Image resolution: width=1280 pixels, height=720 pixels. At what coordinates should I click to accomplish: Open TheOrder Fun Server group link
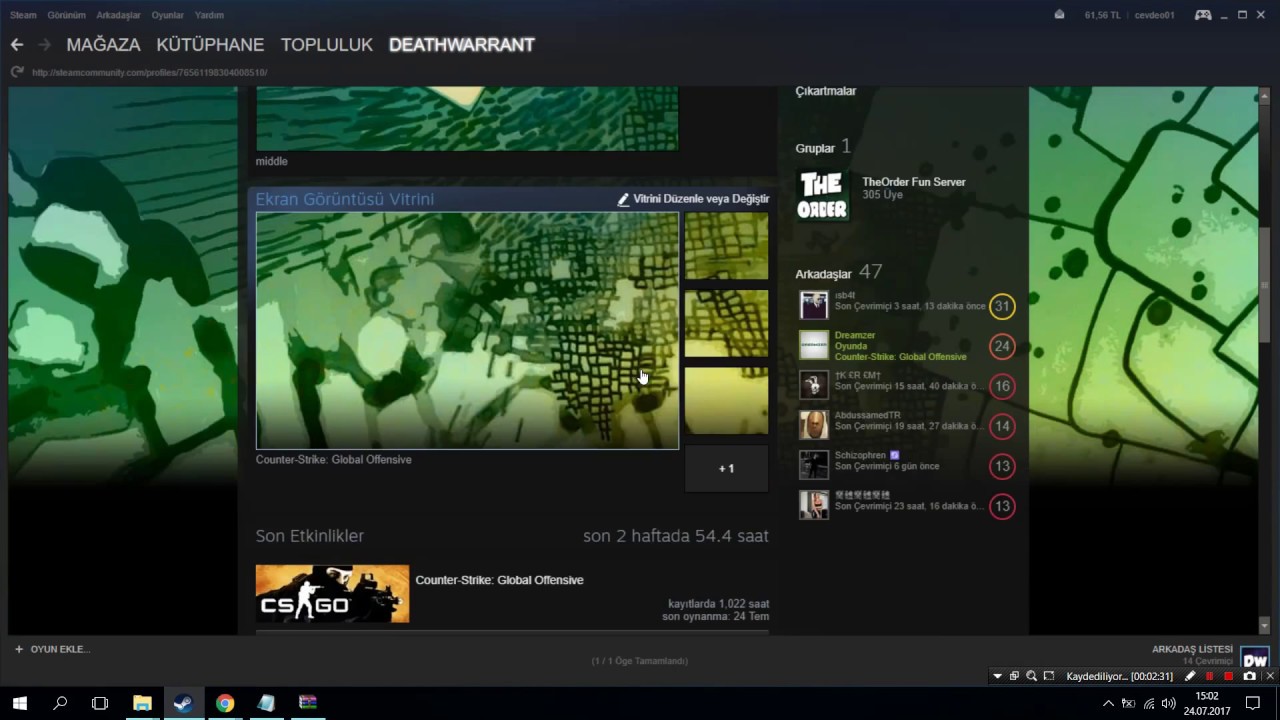[914, 182]
